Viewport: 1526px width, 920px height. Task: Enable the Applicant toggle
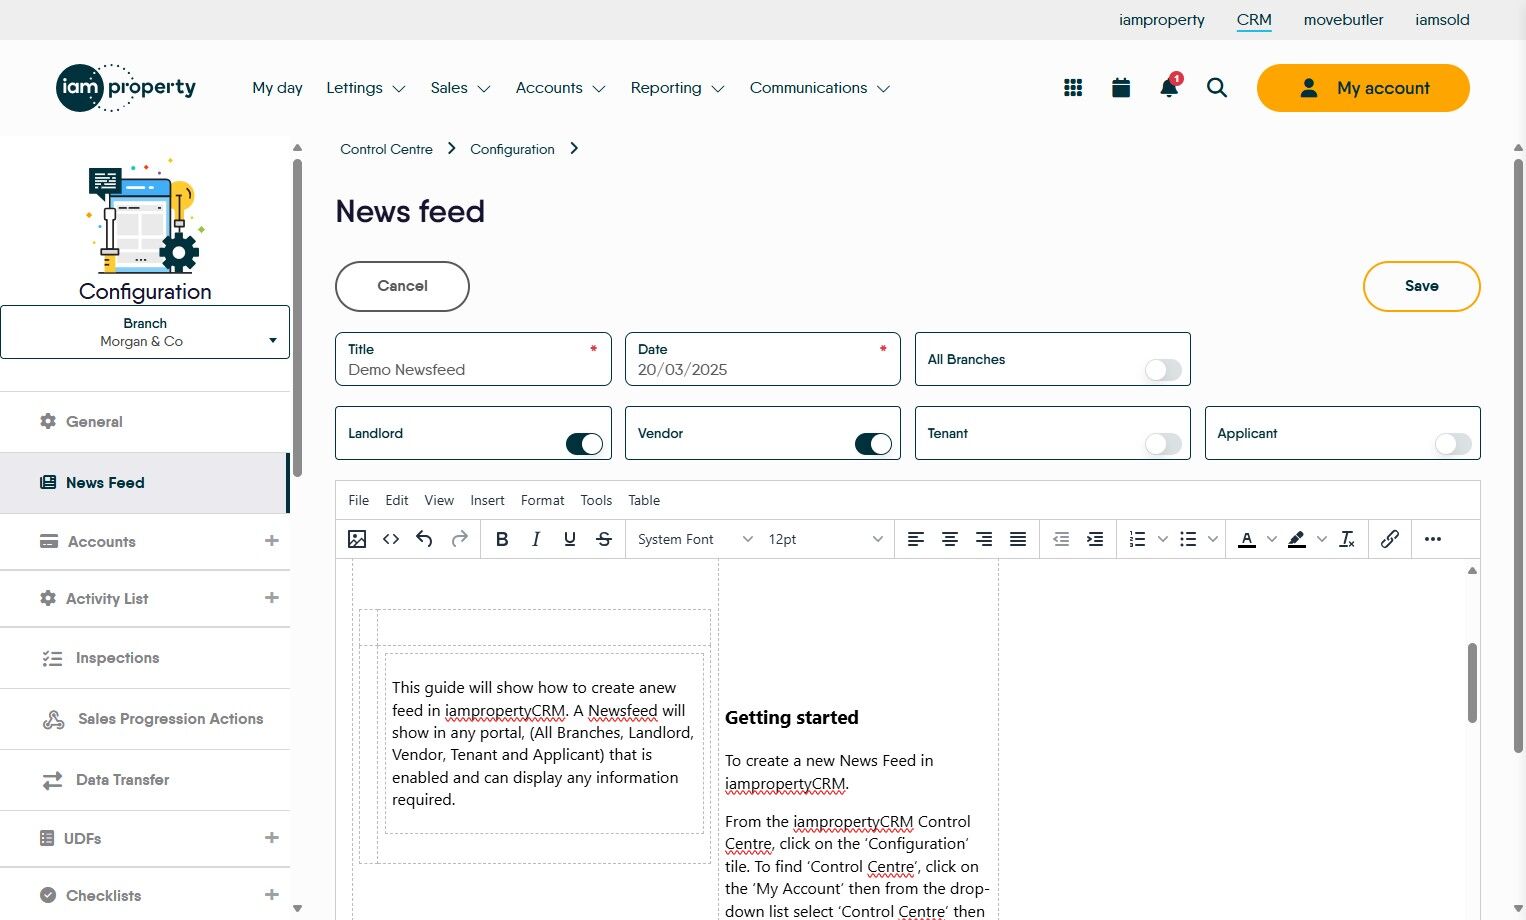[1453, 444]
